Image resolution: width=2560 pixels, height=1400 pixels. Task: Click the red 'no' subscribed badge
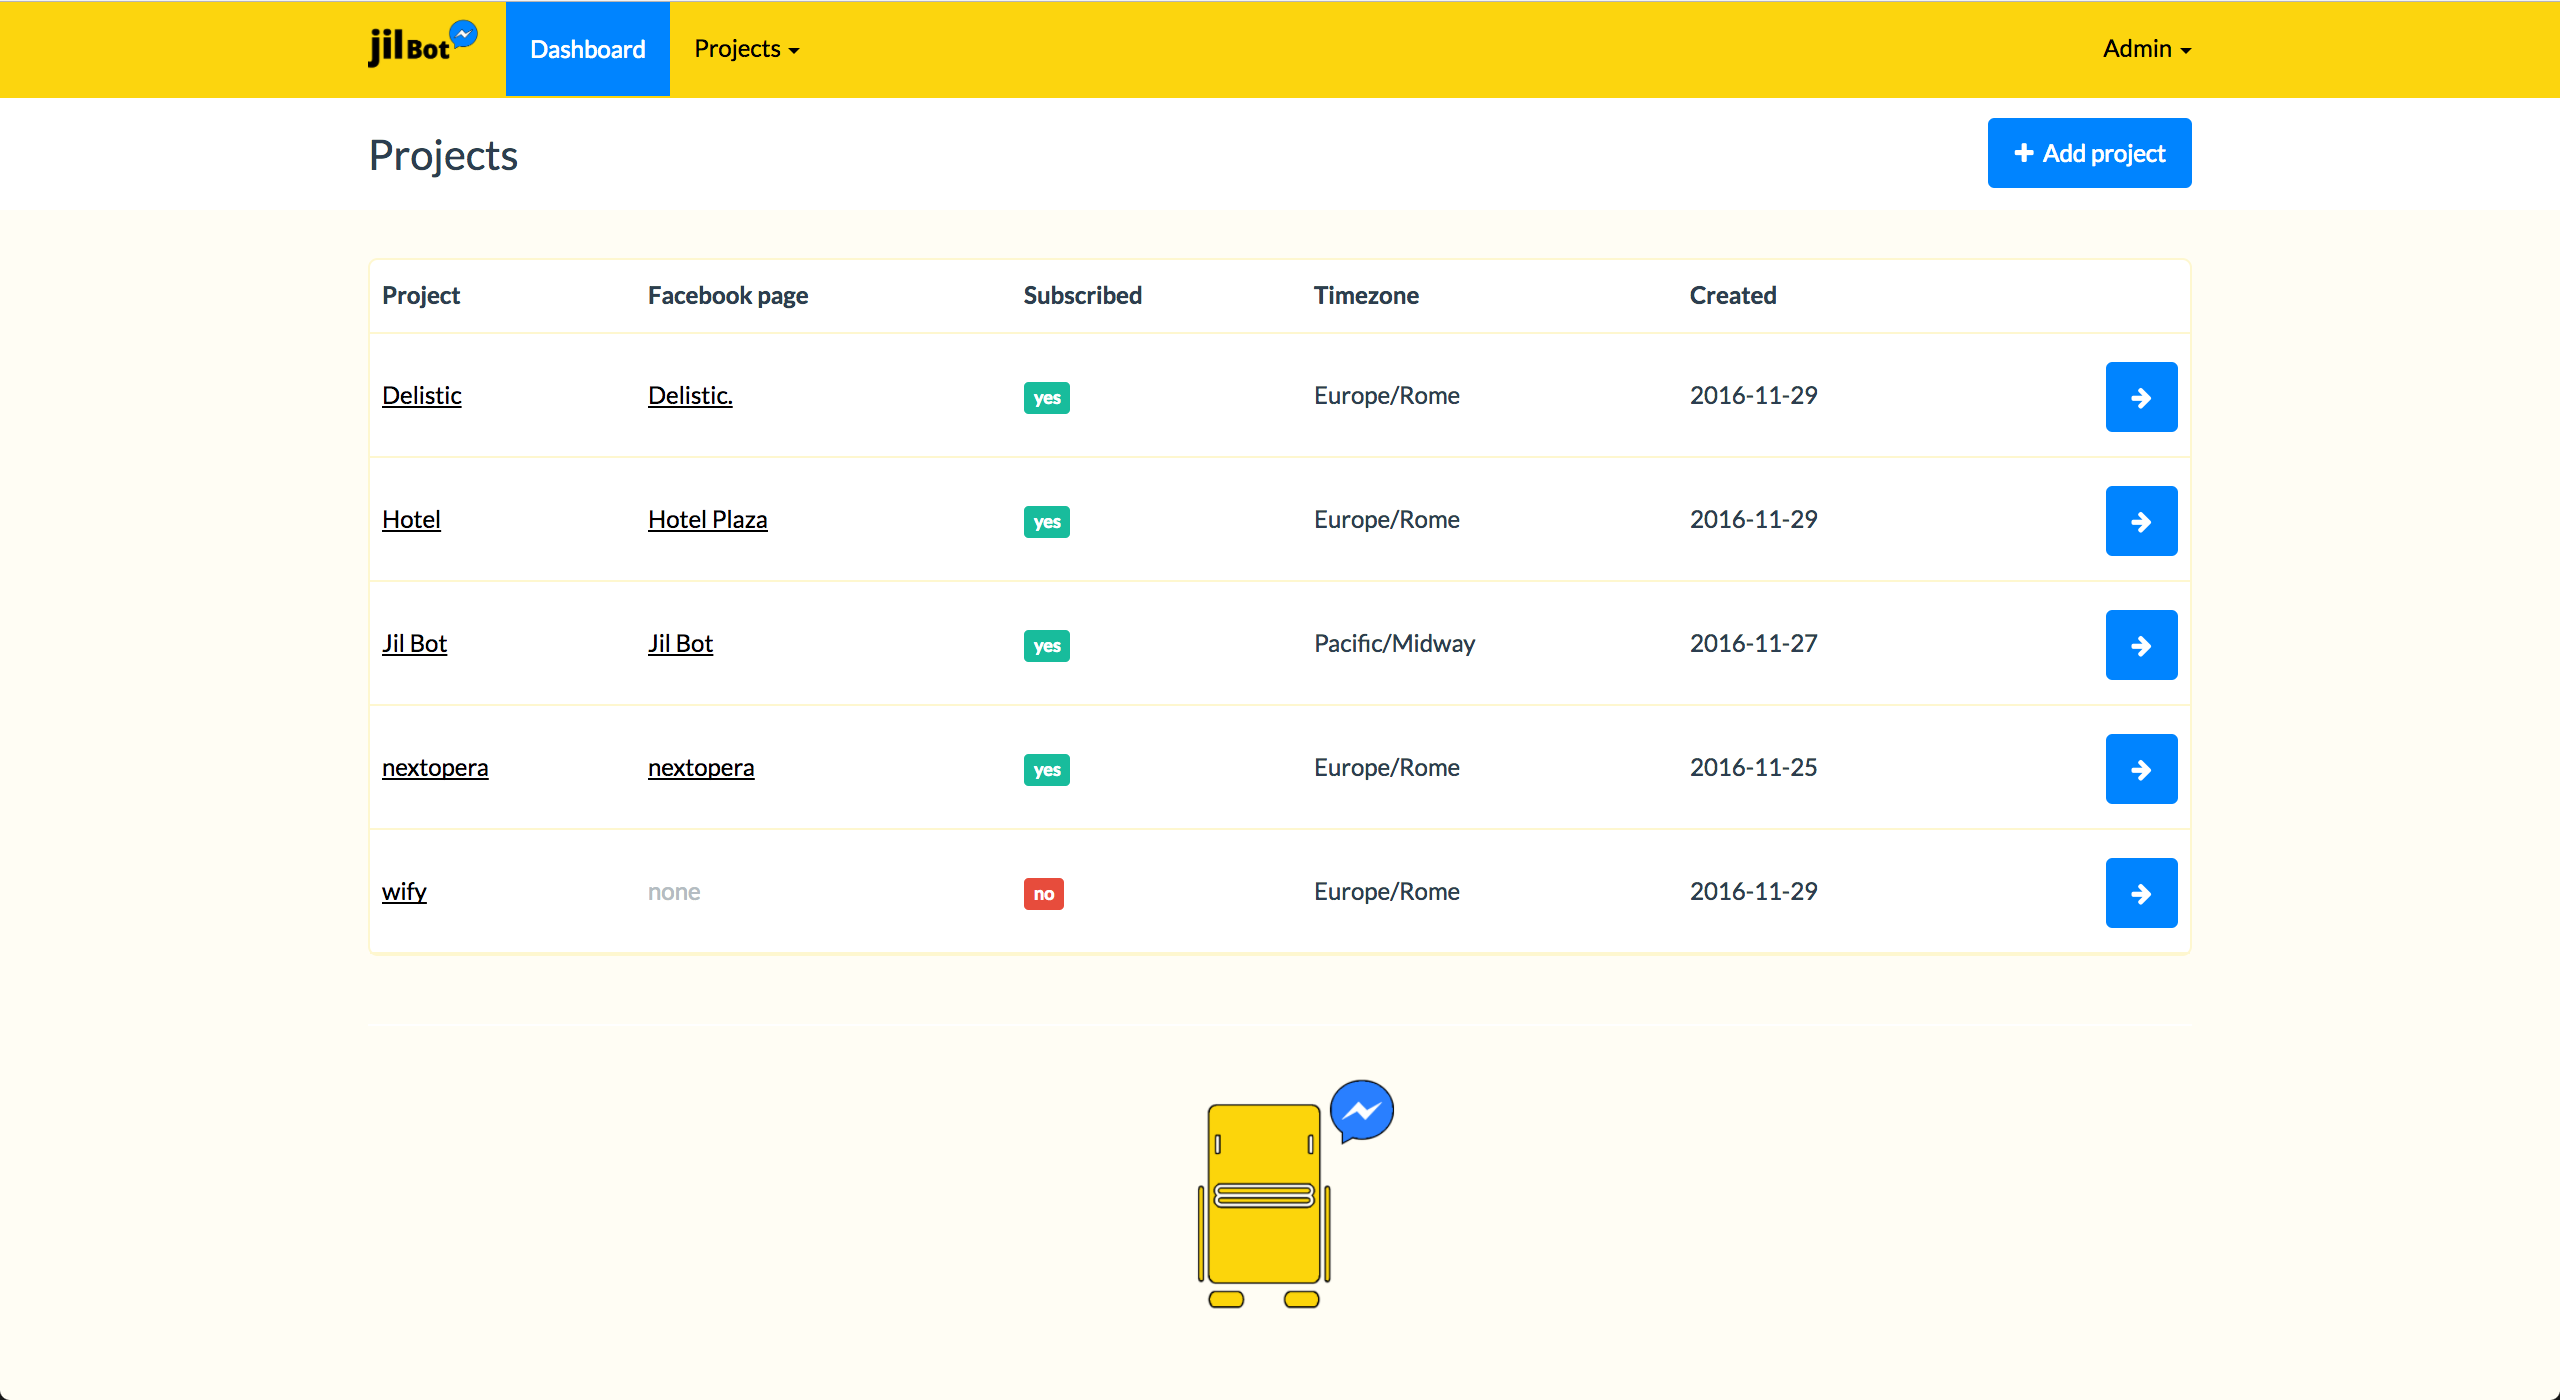point(1043,893)
